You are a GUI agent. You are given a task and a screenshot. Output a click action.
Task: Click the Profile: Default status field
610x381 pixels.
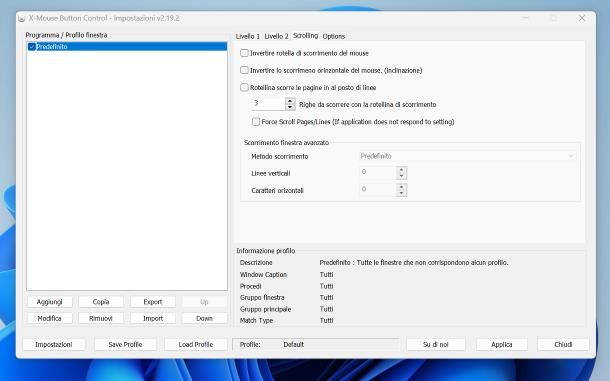(316, 344)
